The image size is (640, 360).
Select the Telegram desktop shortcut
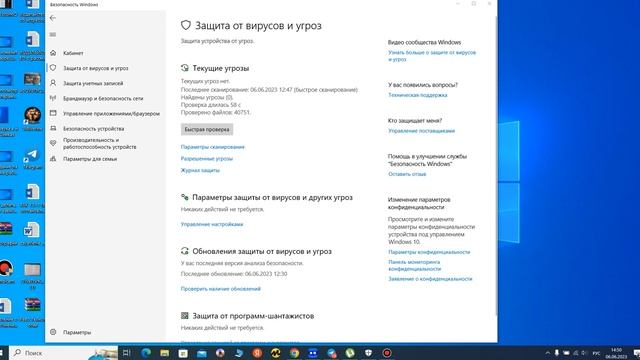tap(32, 158)
